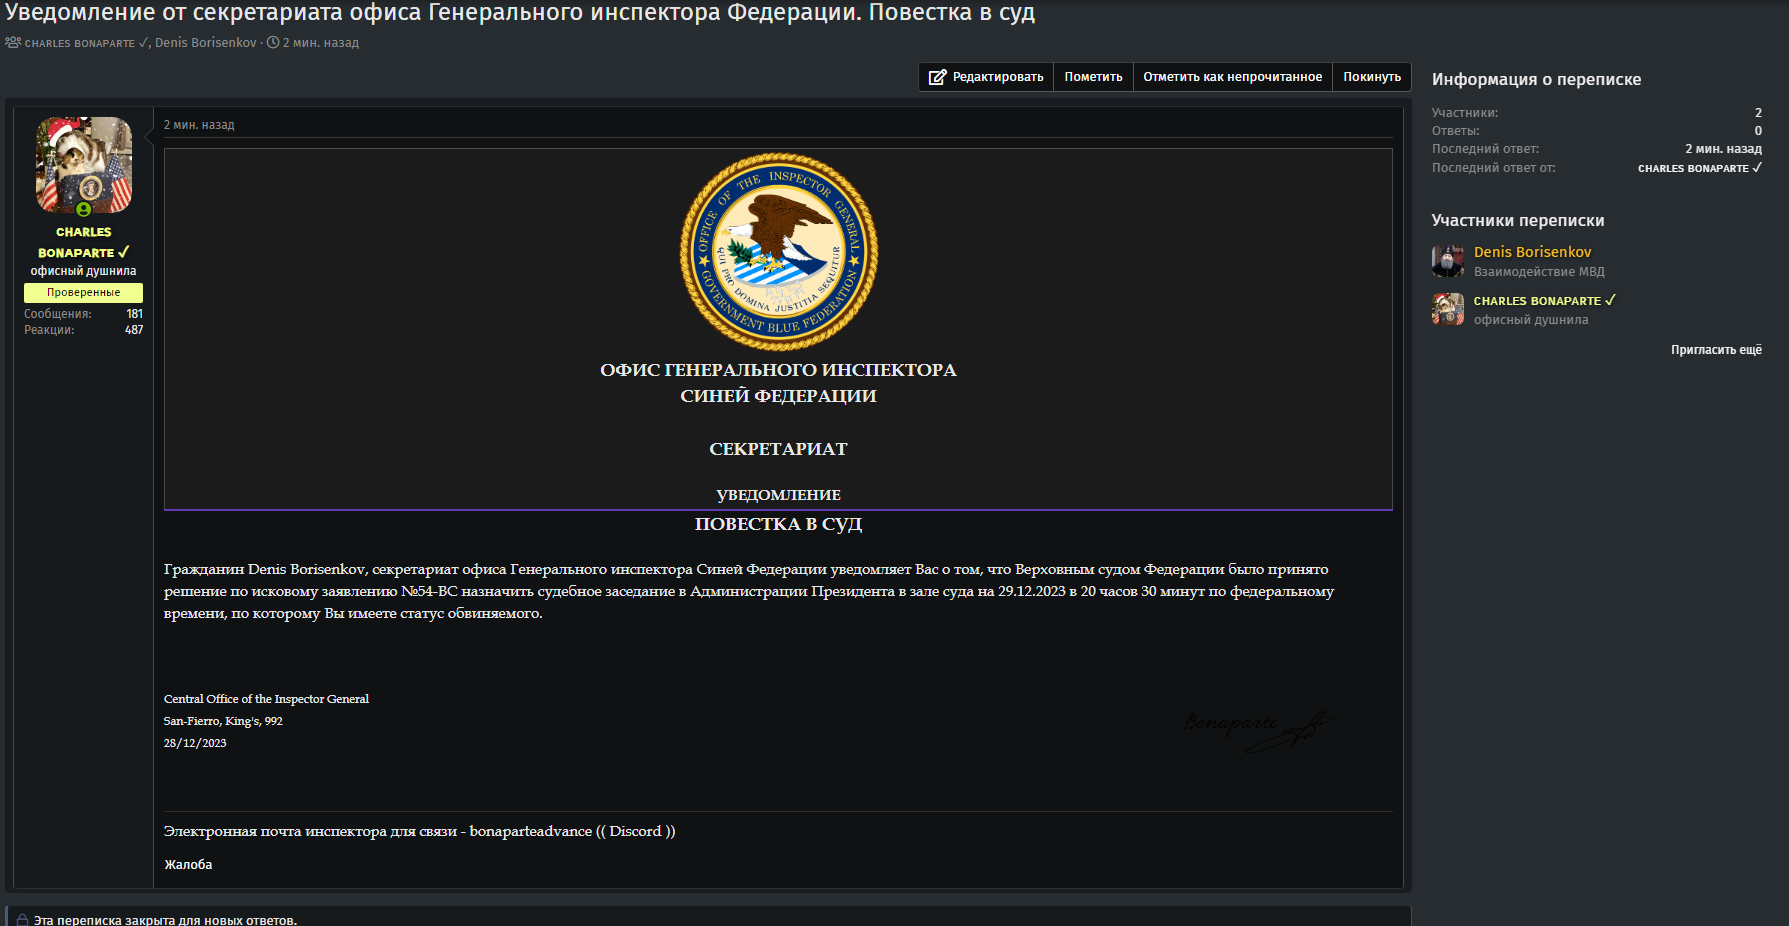Viewport: 1789px width, 926px height.
Task: Click Denis Borisenkov in the header byline
Action: tap(206, 43)
